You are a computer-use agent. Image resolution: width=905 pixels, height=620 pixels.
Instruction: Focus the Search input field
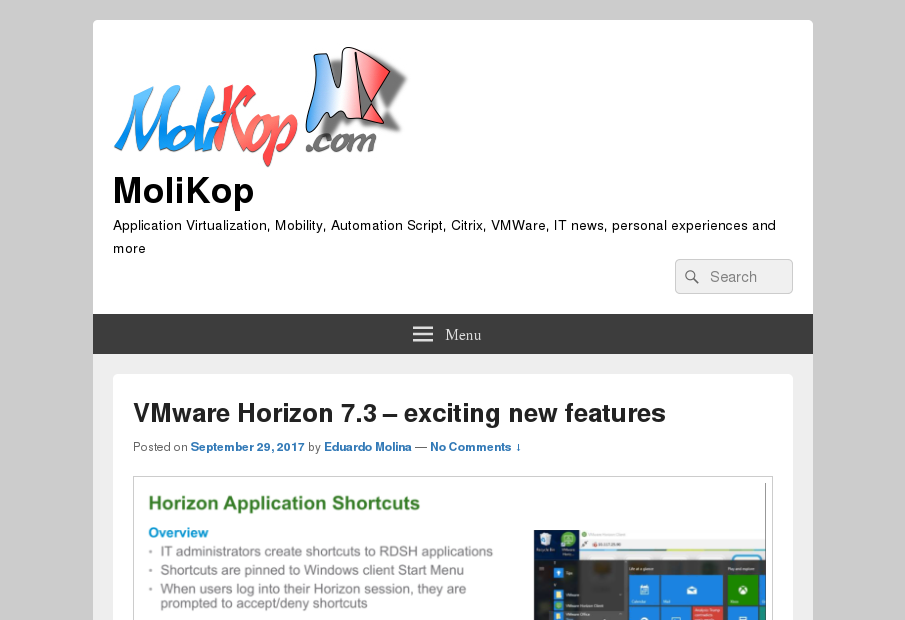[734, 277]
